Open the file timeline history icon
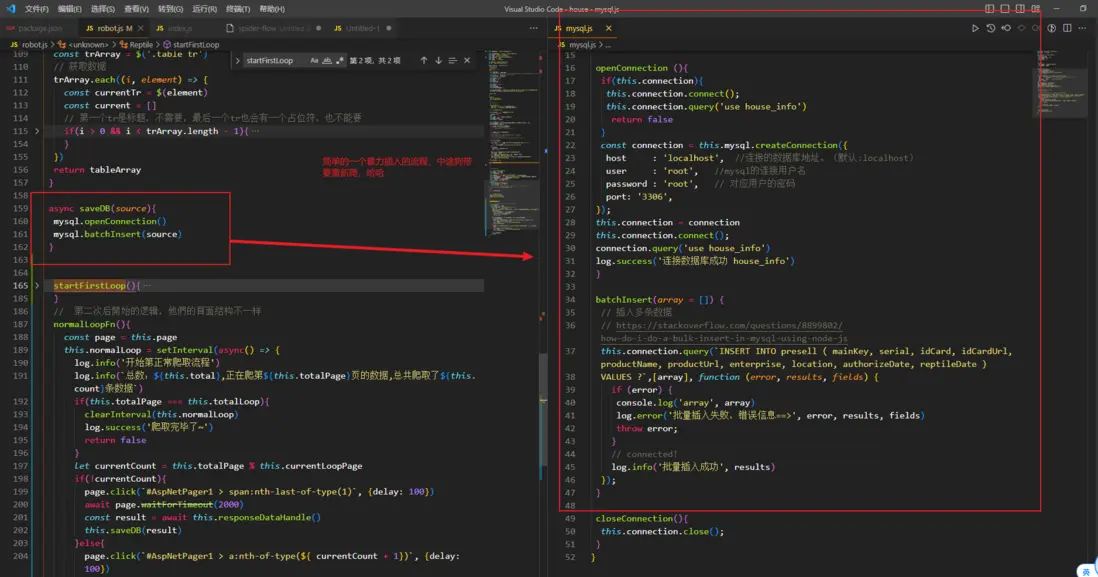The height and width of the screenshot is (577, 1098). (x=990, y=28)
